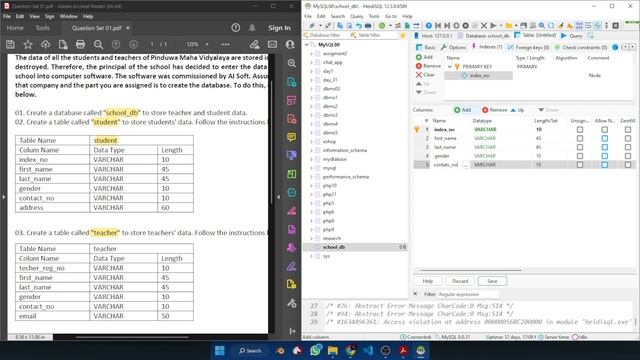
Task: Check Unsigned for gender column
Action: point(580,156)
